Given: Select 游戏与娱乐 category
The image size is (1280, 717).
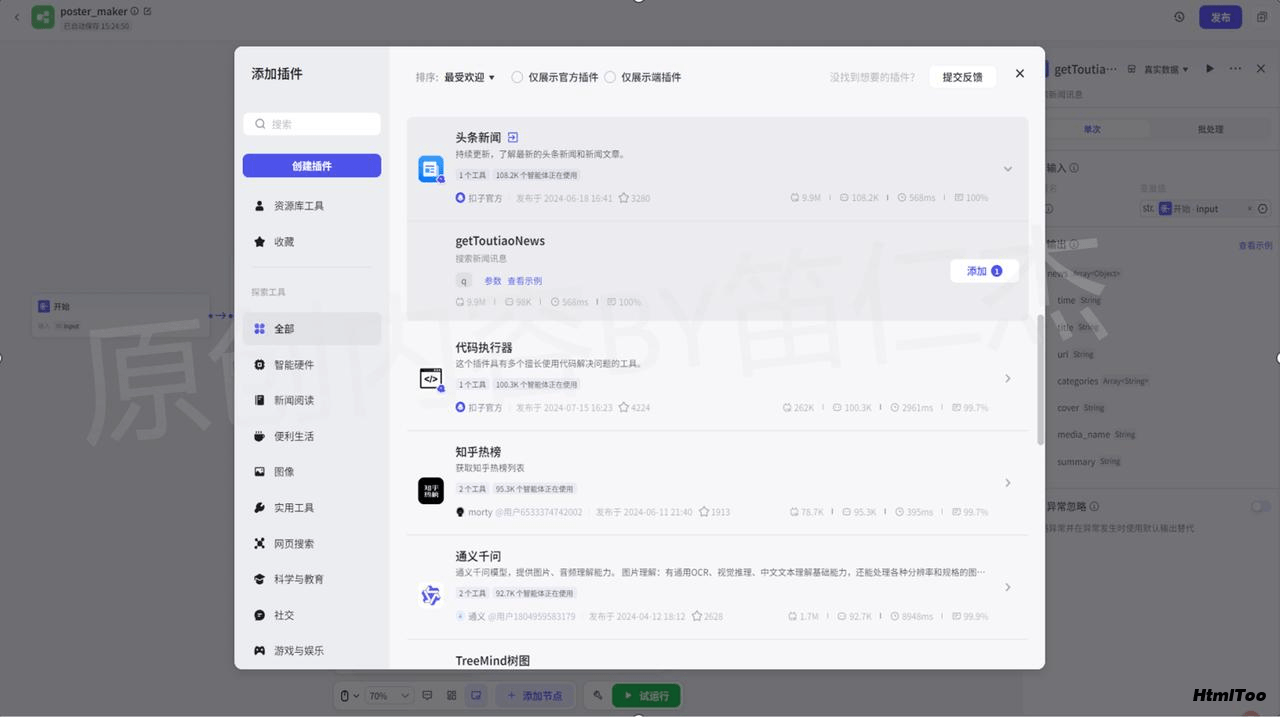Looking at the screenshot, I should 312,650.
